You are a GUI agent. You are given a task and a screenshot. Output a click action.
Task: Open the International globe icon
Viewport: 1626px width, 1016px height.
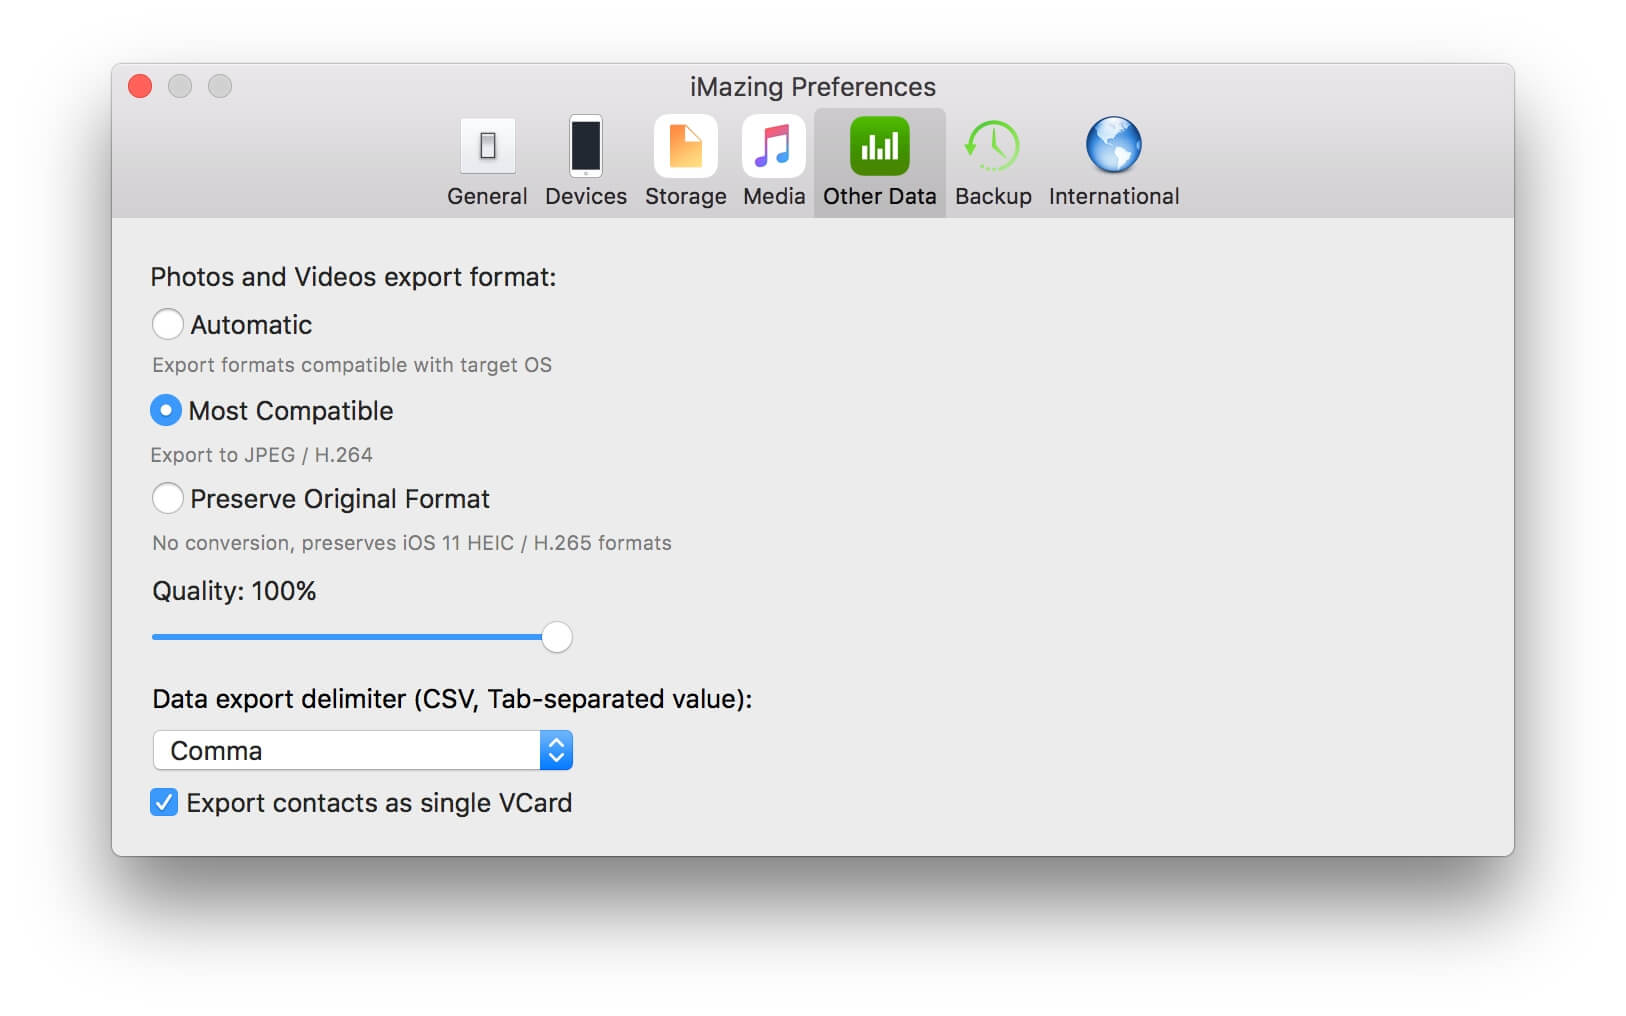click(x=1113, y=146)
